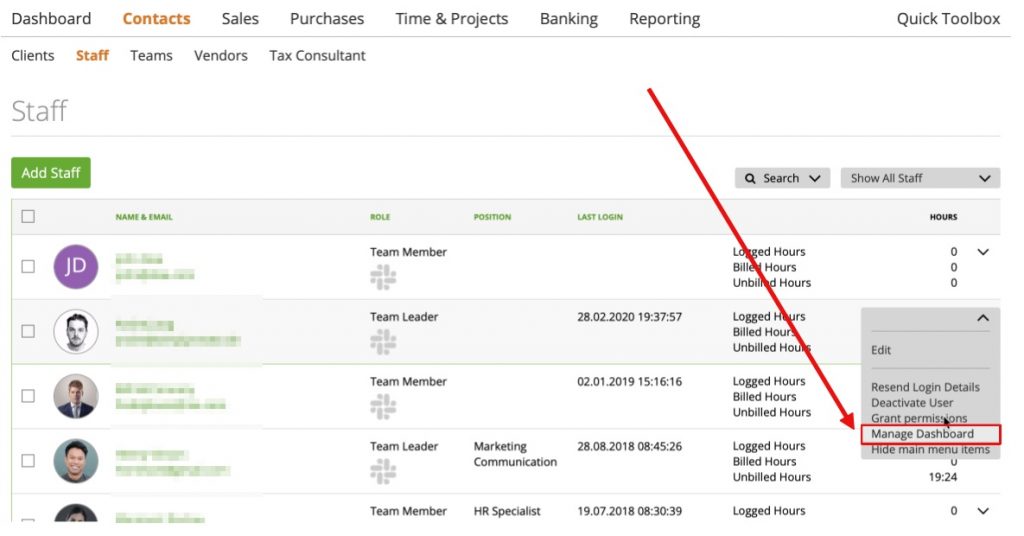This screenshot has width=1024, height=536.
Task: Click the Marketing Communication position cell
Action: (515, 454)
